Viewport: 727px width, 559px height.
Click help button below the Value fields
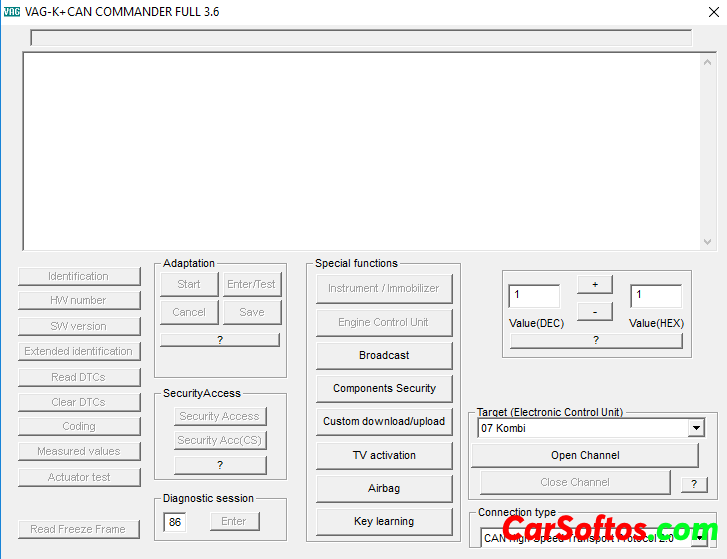click(x=596, y=340)
